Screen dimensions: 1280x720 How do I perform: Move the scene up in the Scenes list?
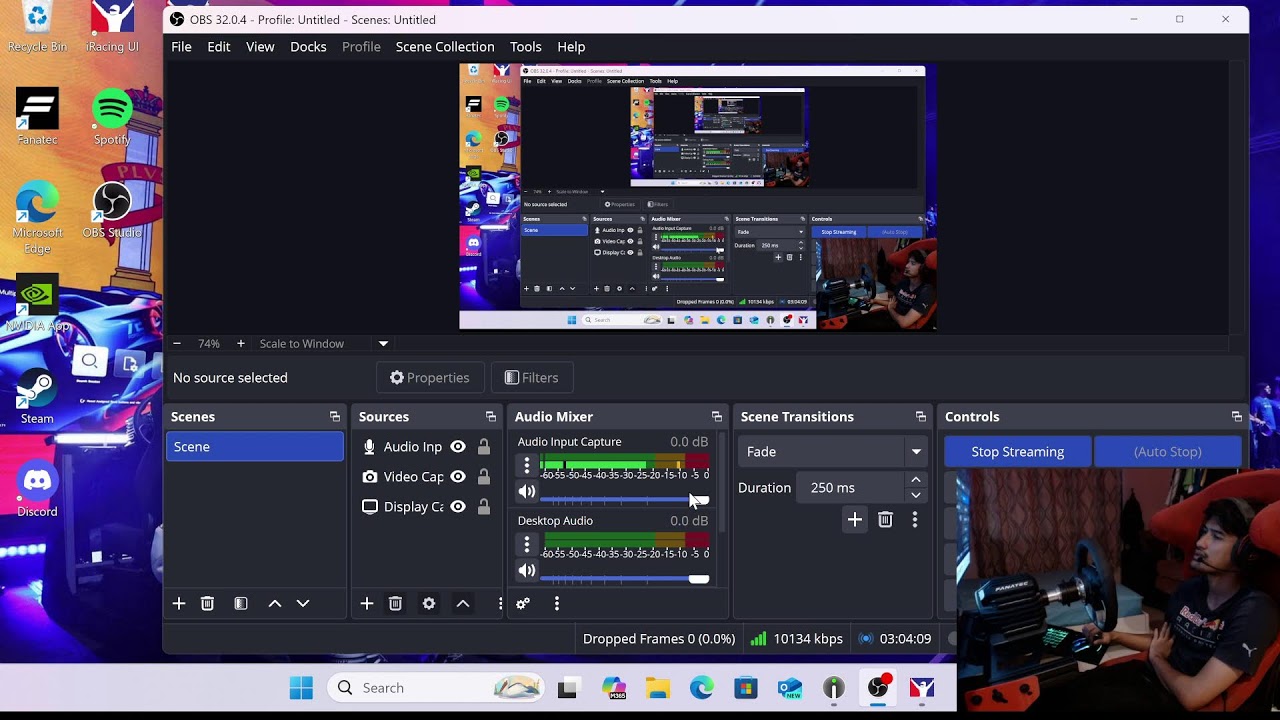(x=275, y=604)
